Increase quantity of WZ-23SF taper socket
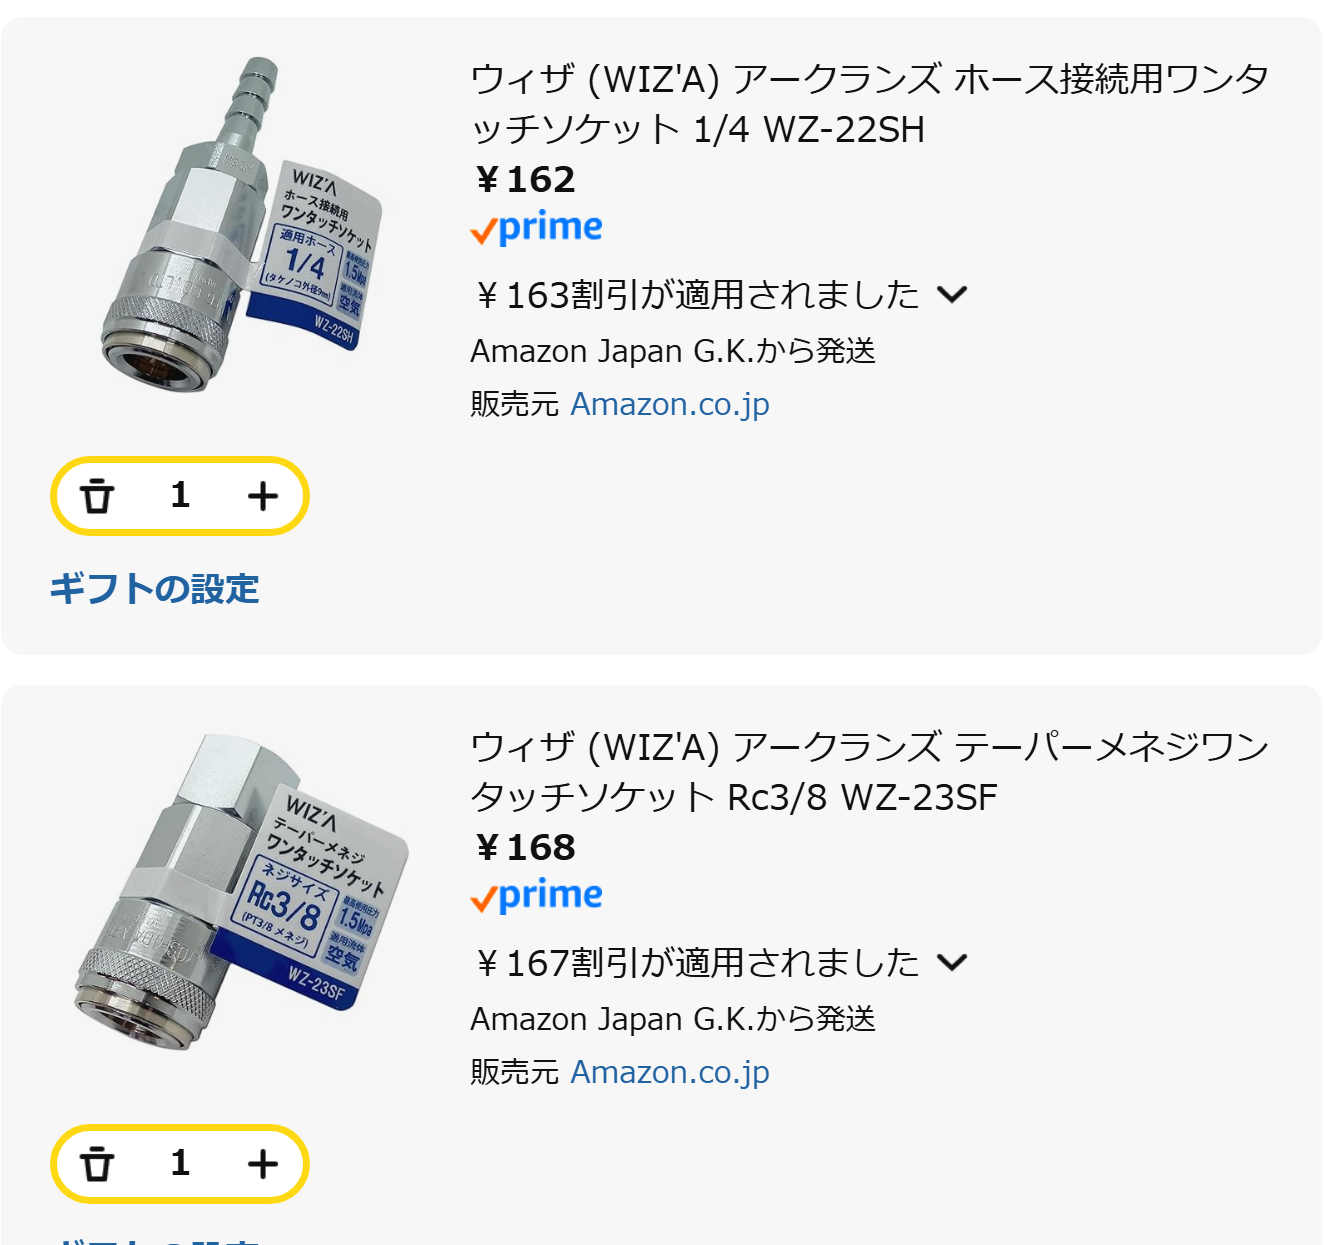1325x1245 pixels. tap(262, 1164)
